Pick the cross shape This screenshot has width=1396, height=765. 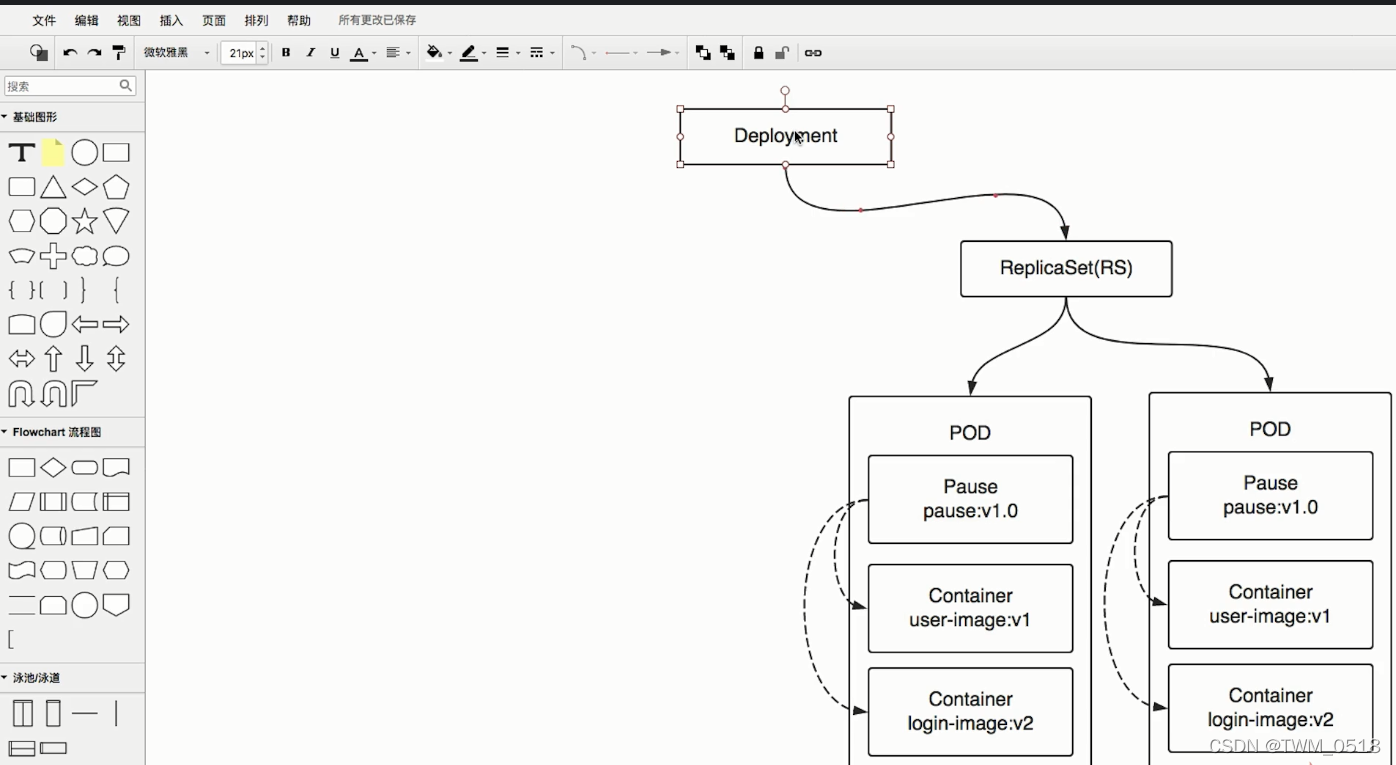tap(53, 256)
